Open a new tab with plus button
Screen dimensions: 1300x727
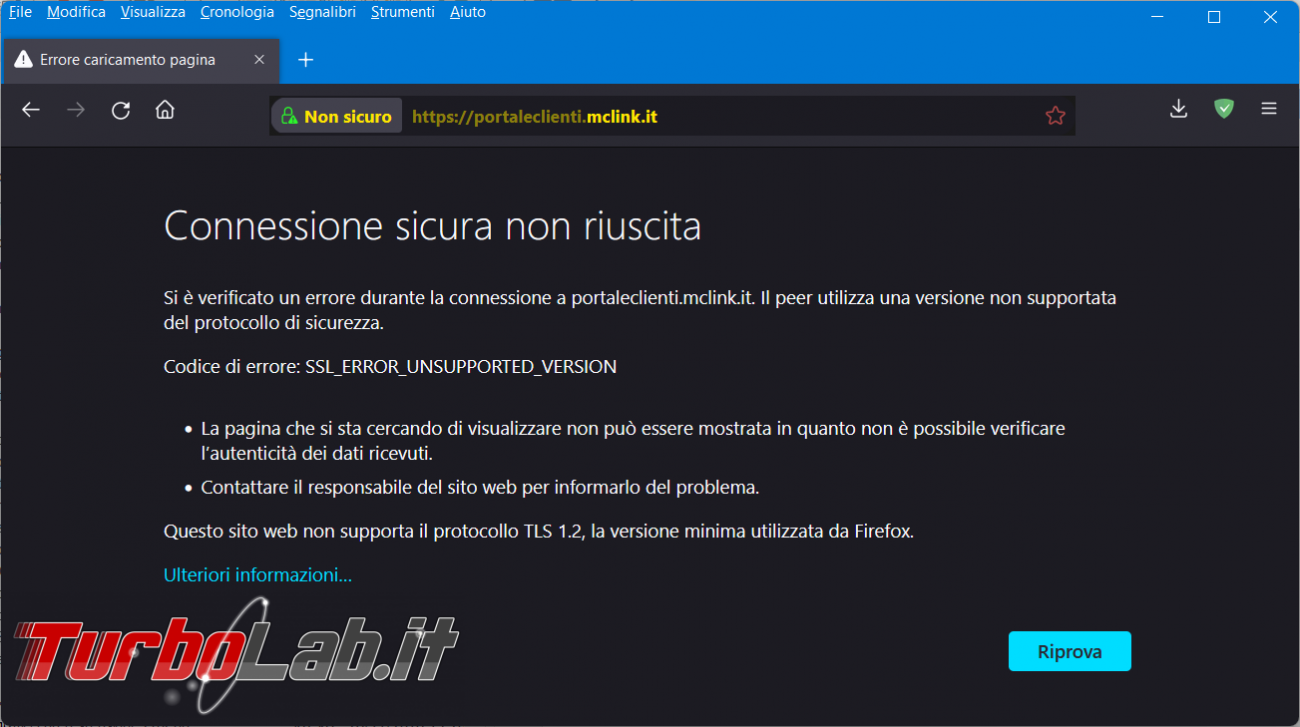click(x=306, y=60)
